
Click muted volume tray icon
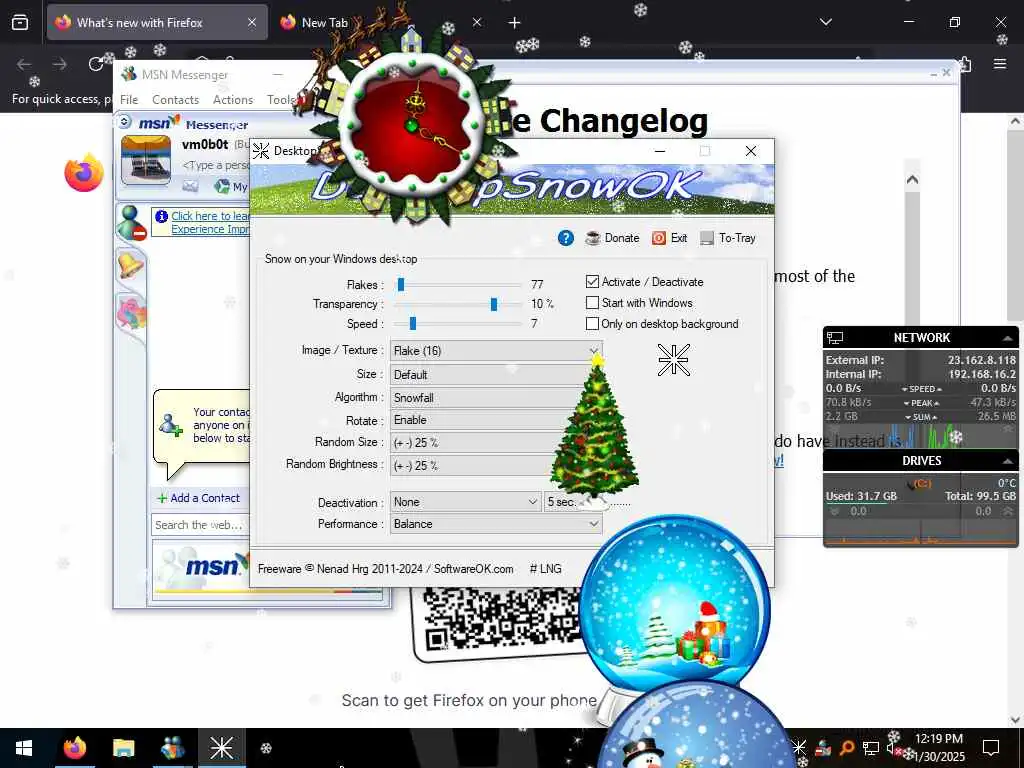(x=893, y=748)
